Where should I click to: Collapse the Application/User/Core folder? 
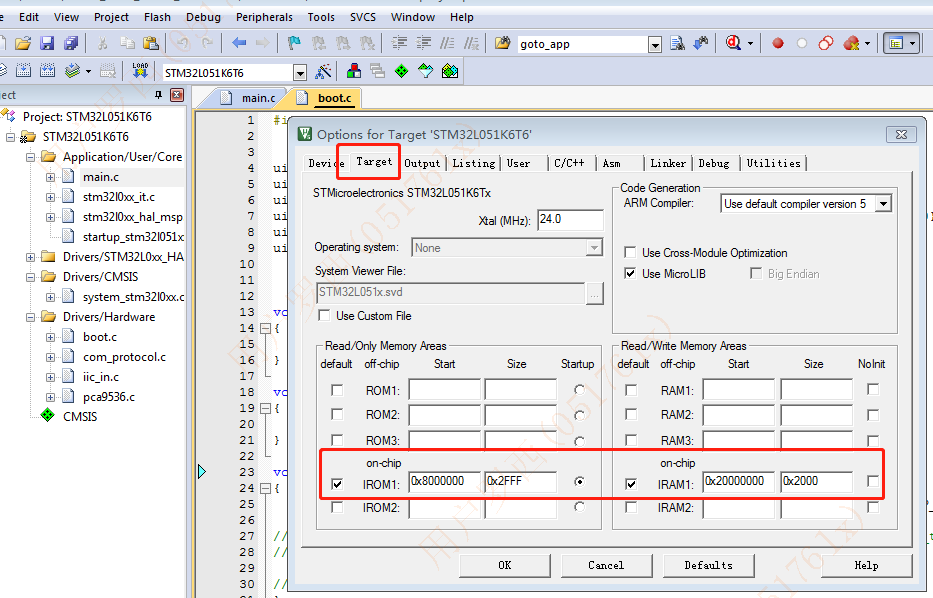coord(30,157)
